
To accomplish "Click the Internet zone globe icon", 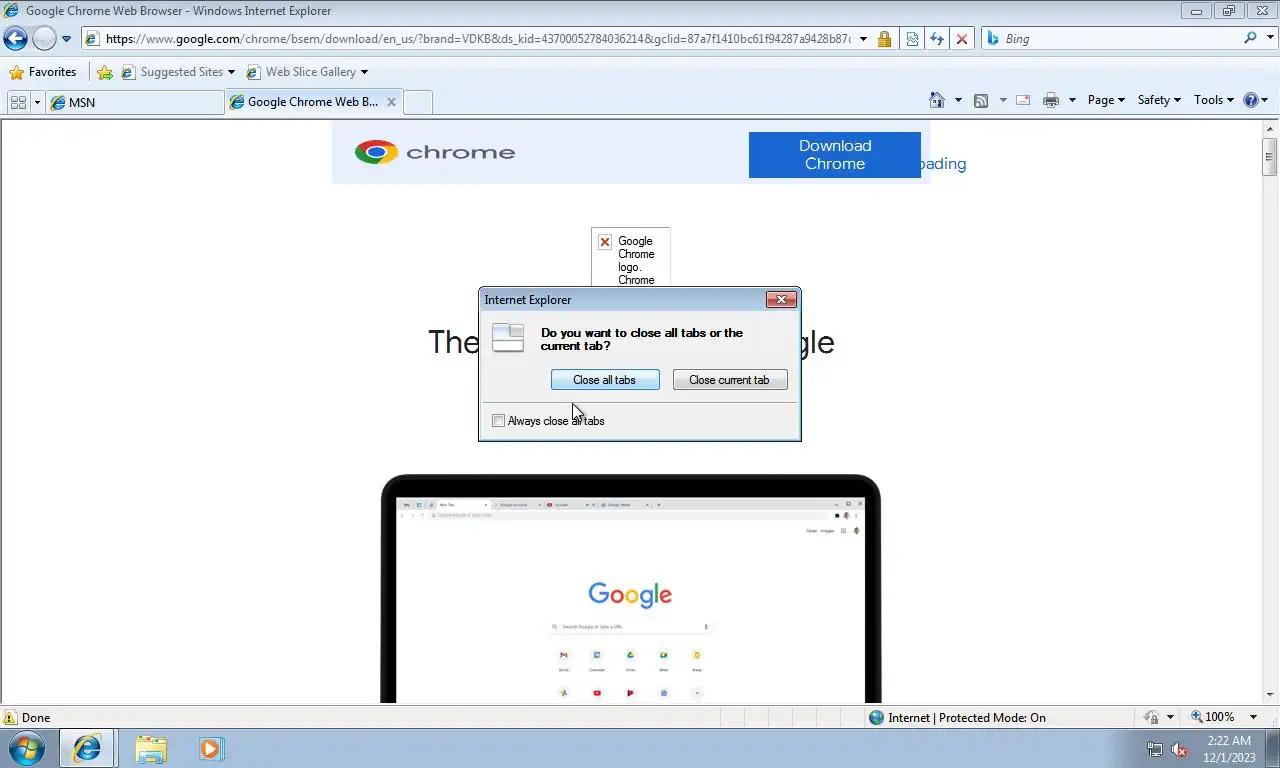I will coord(877,717).
